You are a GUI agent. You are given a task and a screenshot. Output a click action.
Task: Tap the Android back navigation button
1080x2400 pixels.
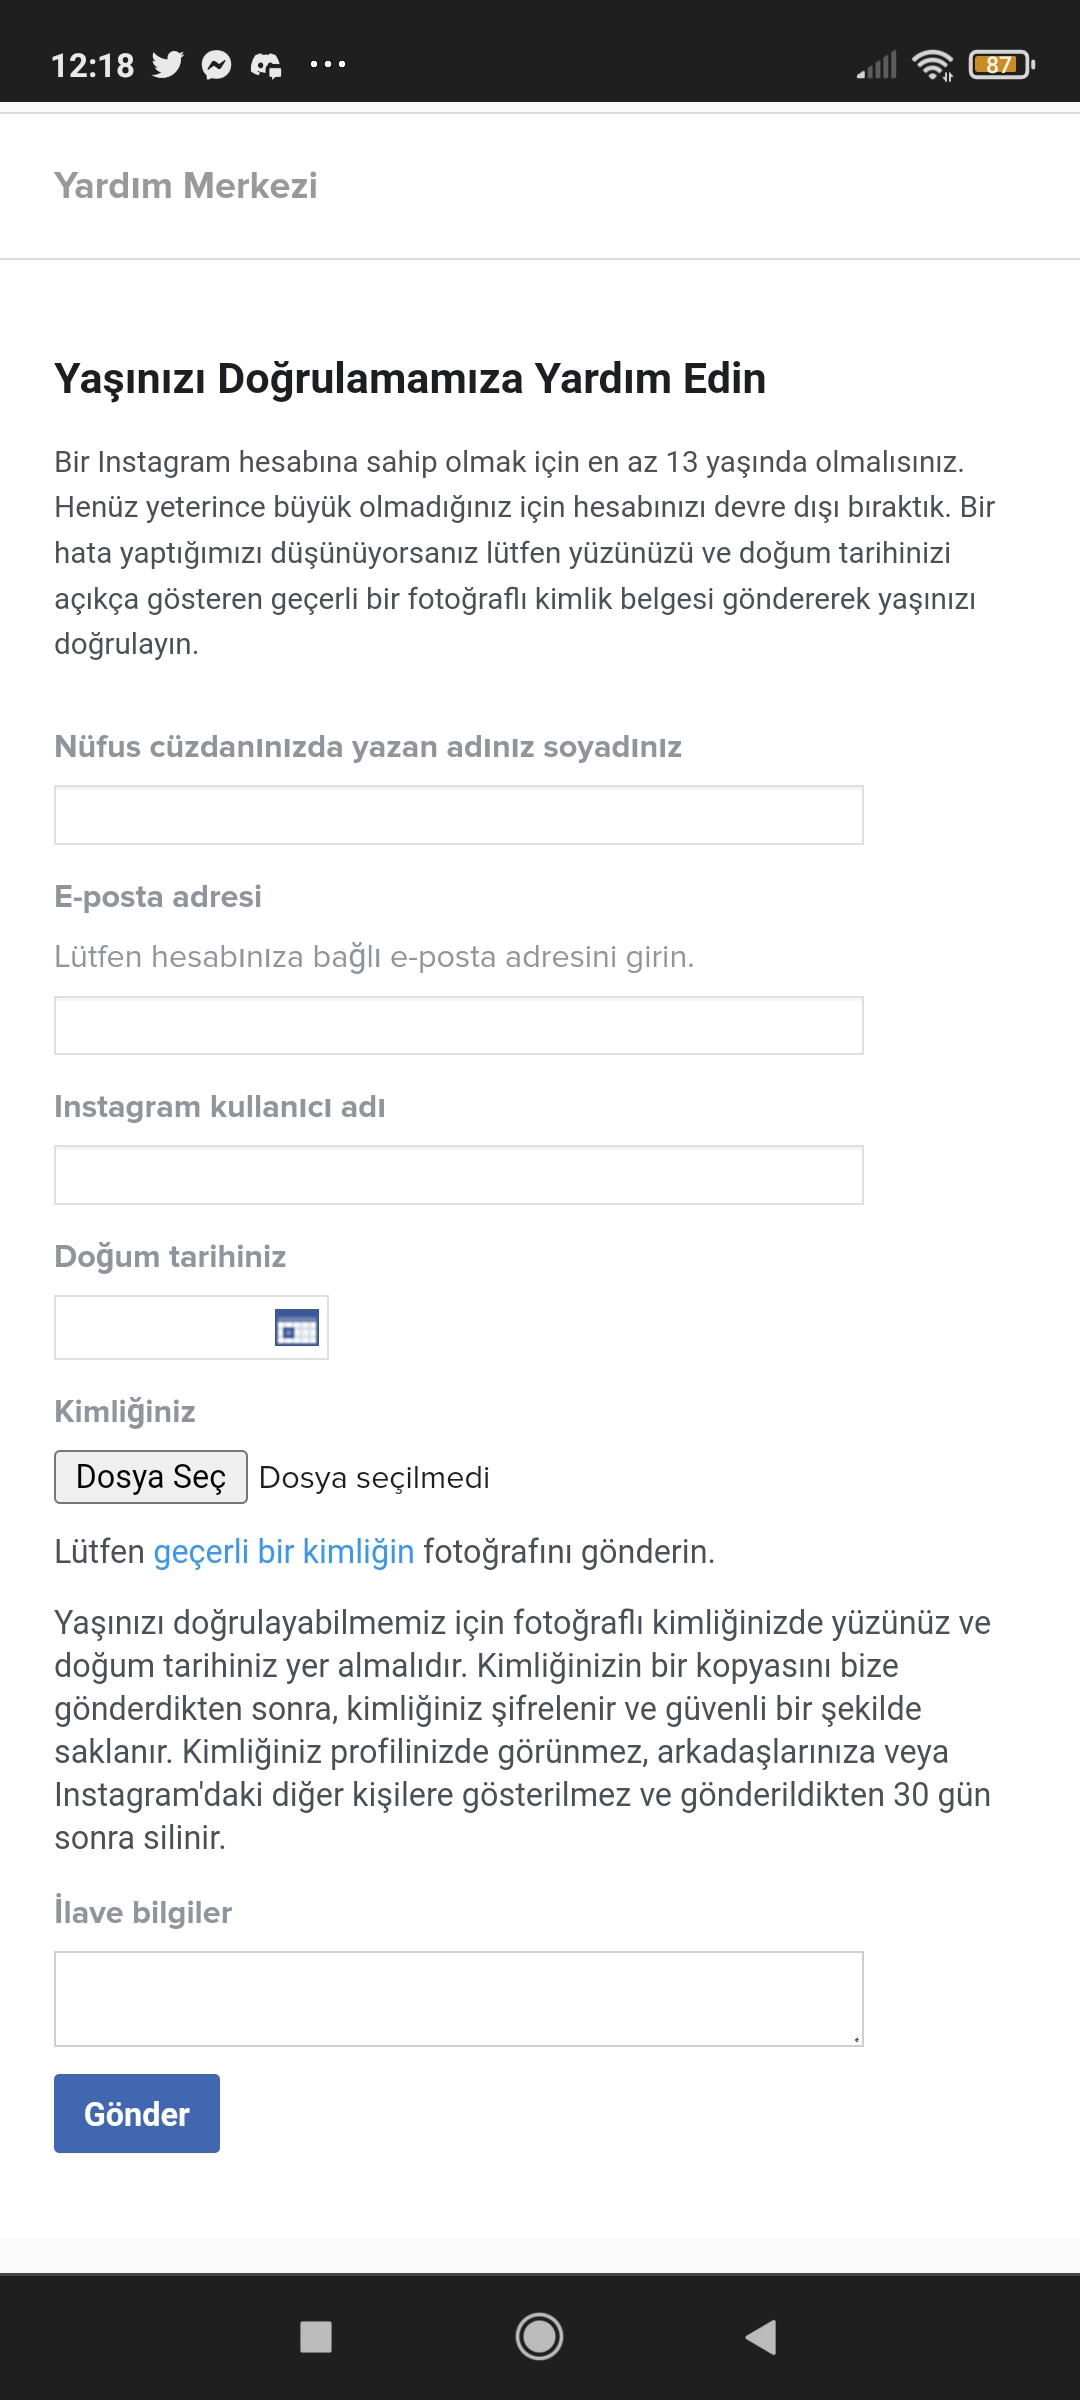(761, 2337)
